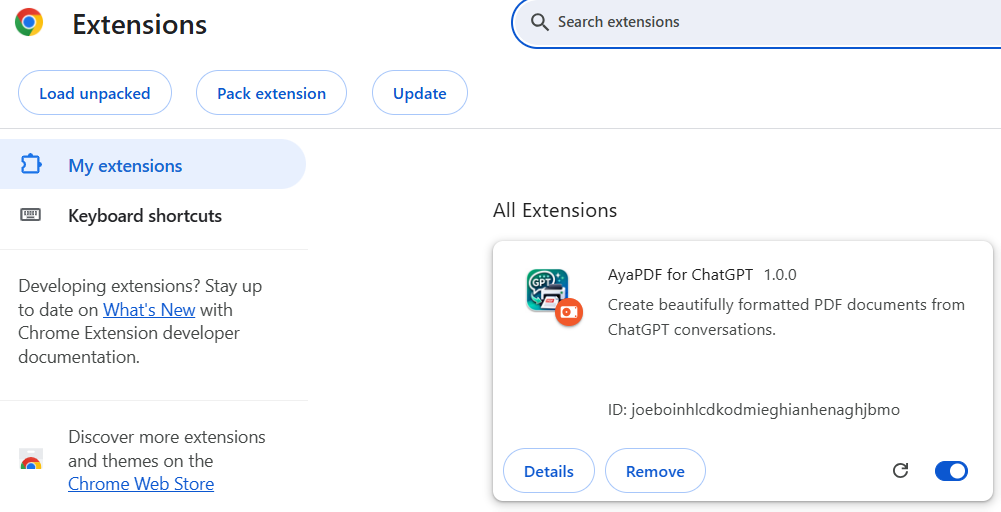Click the Chrome Web Store icon
Screen dimensions: 1001x512
[x=31, y=460]
